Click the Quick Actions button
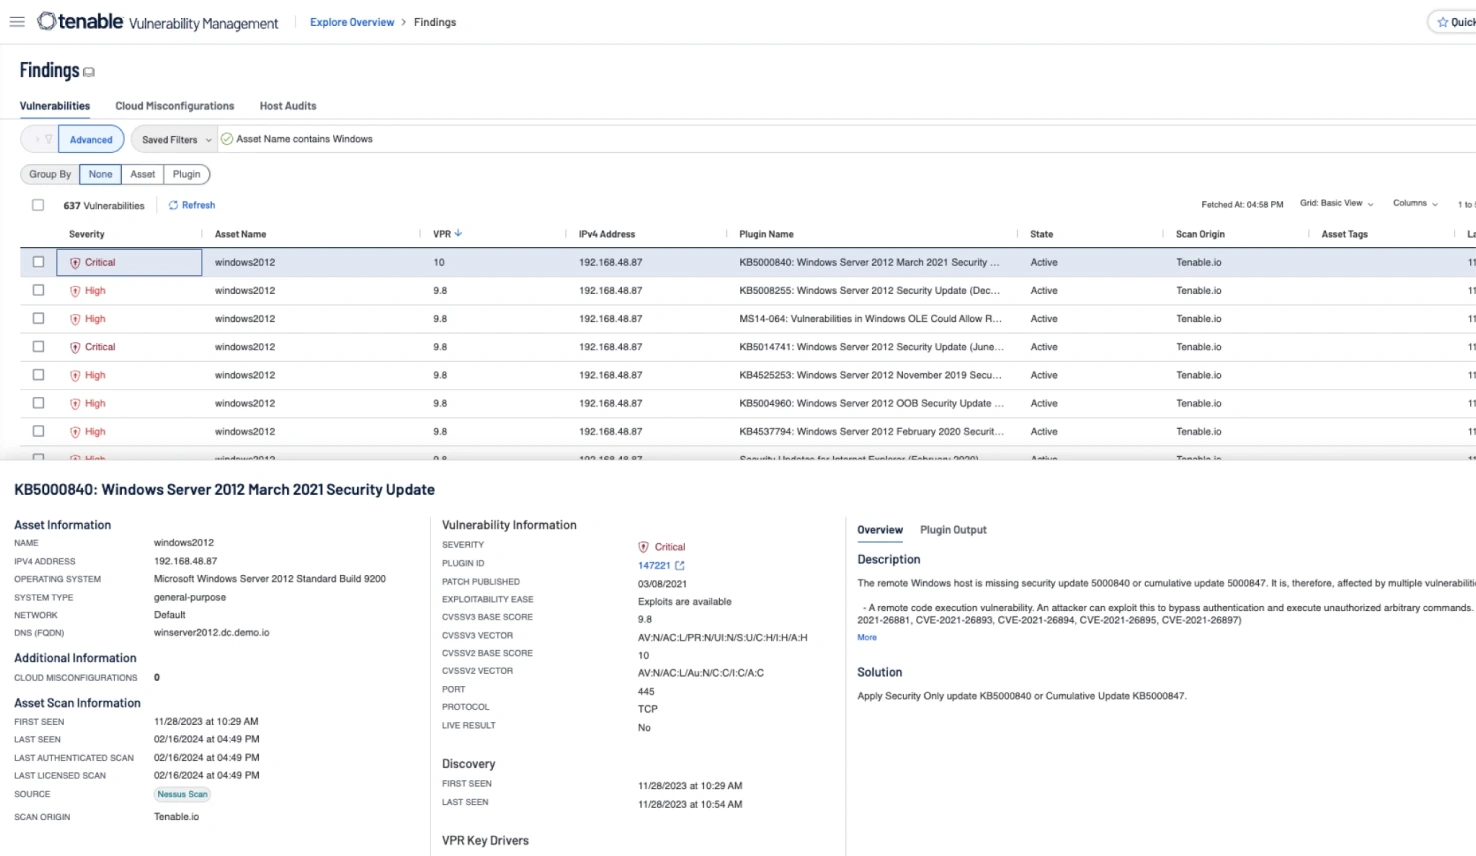The height and width of the screenshot is (856, 1476). click(1452, 22)
